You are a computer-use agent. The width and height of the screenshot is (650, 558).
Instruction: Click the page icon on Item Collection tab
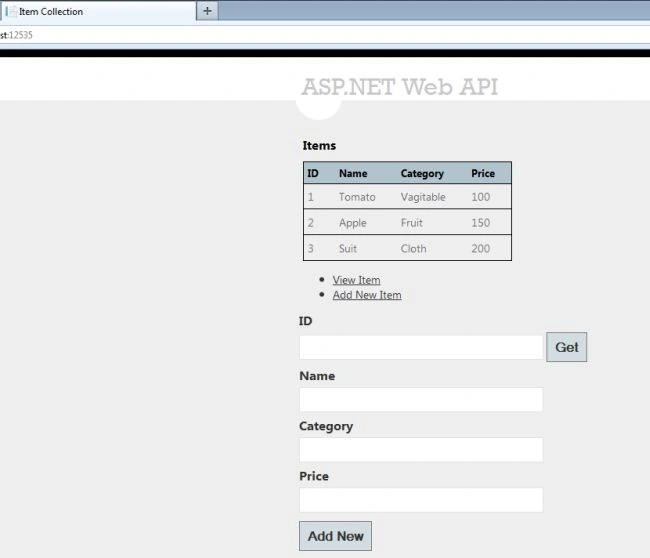[x=12, y=11]
